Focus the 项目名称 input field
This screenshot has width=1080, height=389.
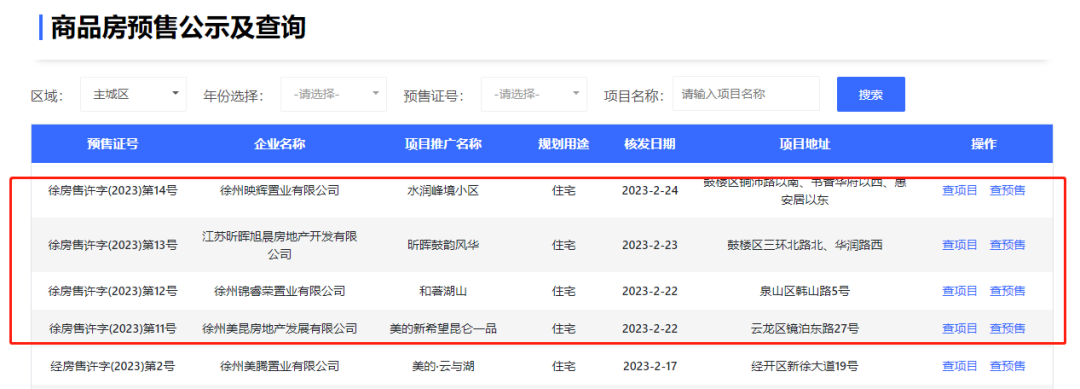coord(746,94)
